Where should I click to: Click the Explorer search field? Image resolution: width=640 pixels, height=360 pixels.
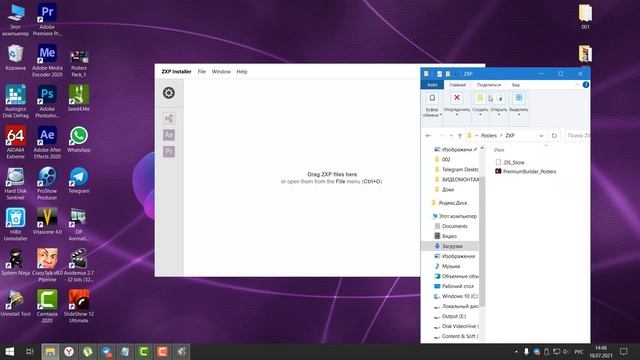coord(577,136)
